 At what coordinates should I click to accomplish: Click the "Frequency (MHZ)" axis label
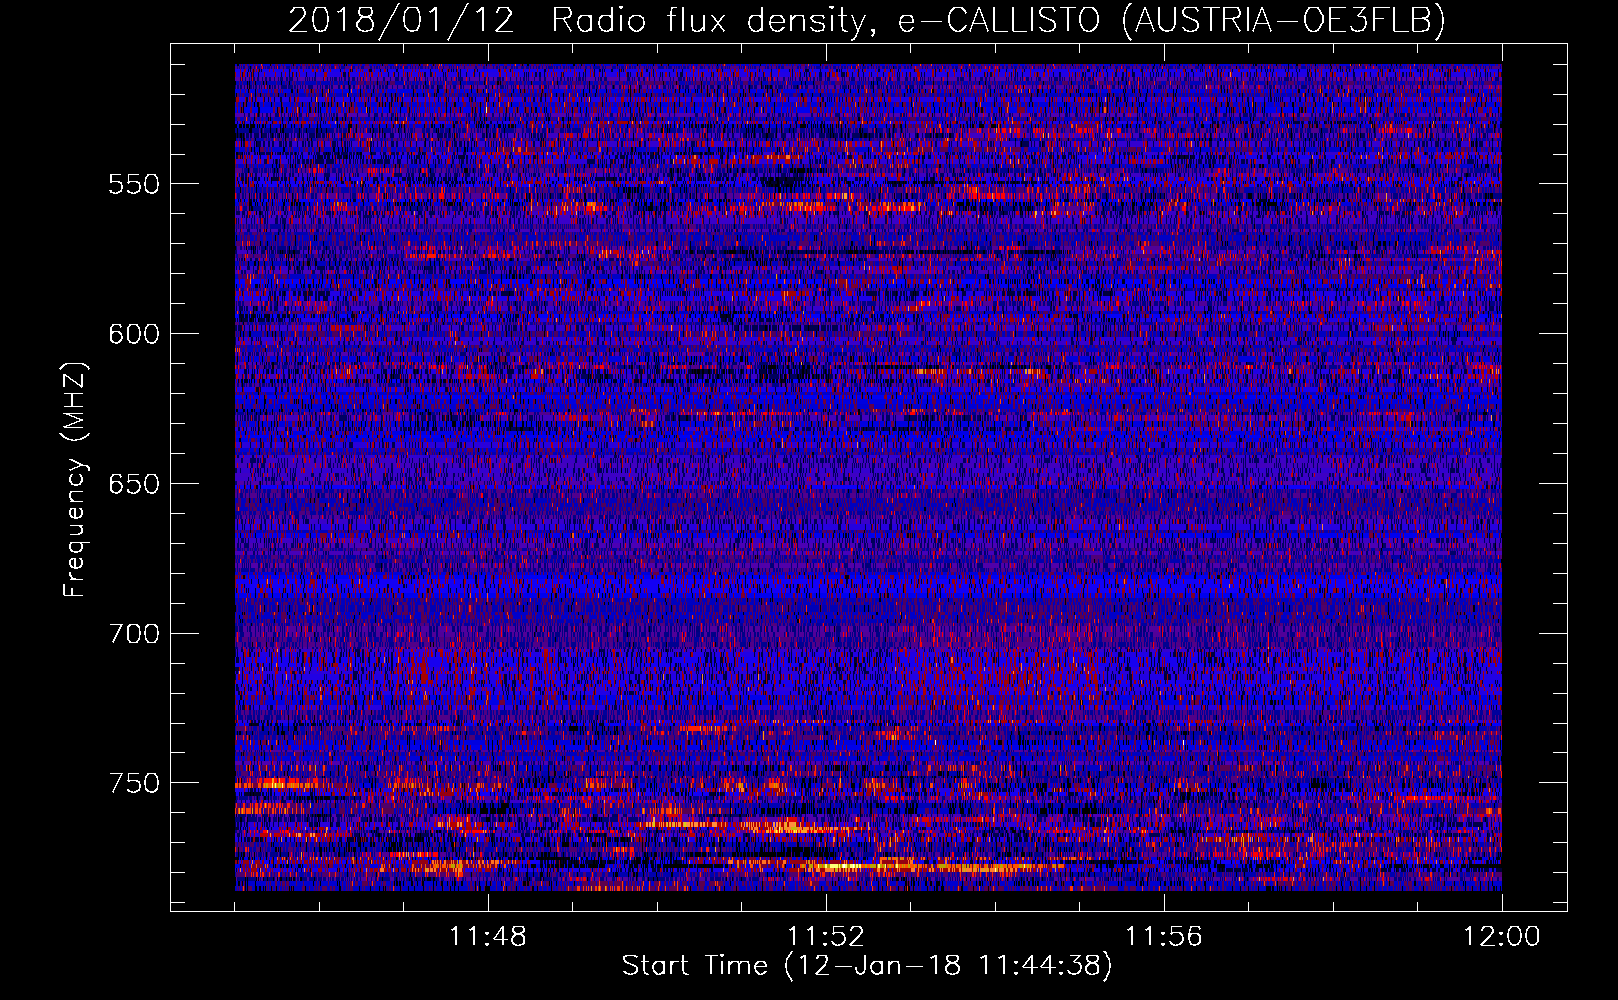click(x=75, y=479)
